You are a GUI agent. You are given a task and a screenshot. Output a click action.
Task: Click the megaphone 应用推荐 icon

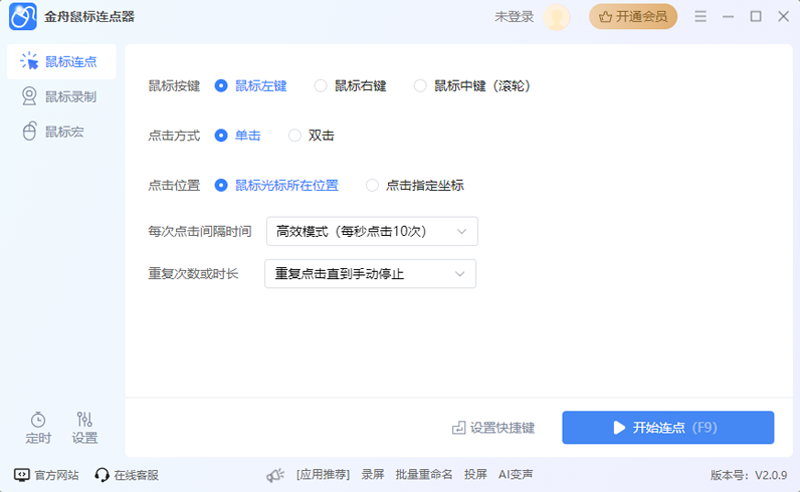coord(276,475)
